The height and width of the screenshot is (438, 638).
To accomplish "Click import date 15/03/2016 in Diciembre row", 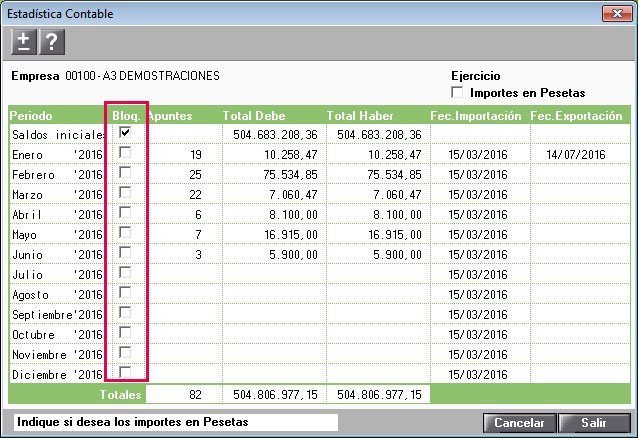I will 478,374.
